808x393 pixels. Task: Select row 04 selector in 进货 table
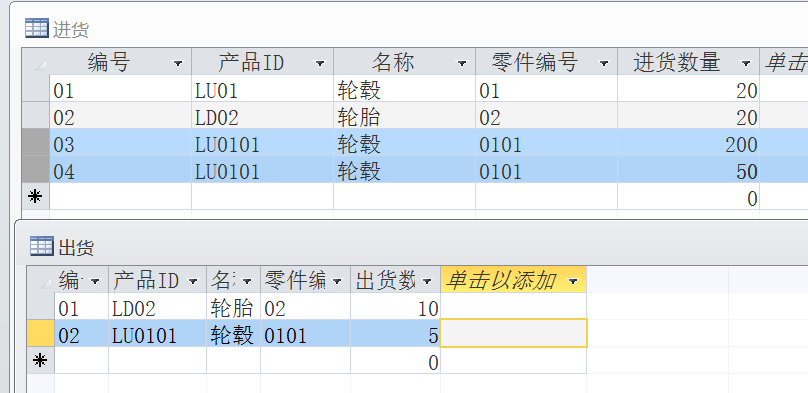36,169
